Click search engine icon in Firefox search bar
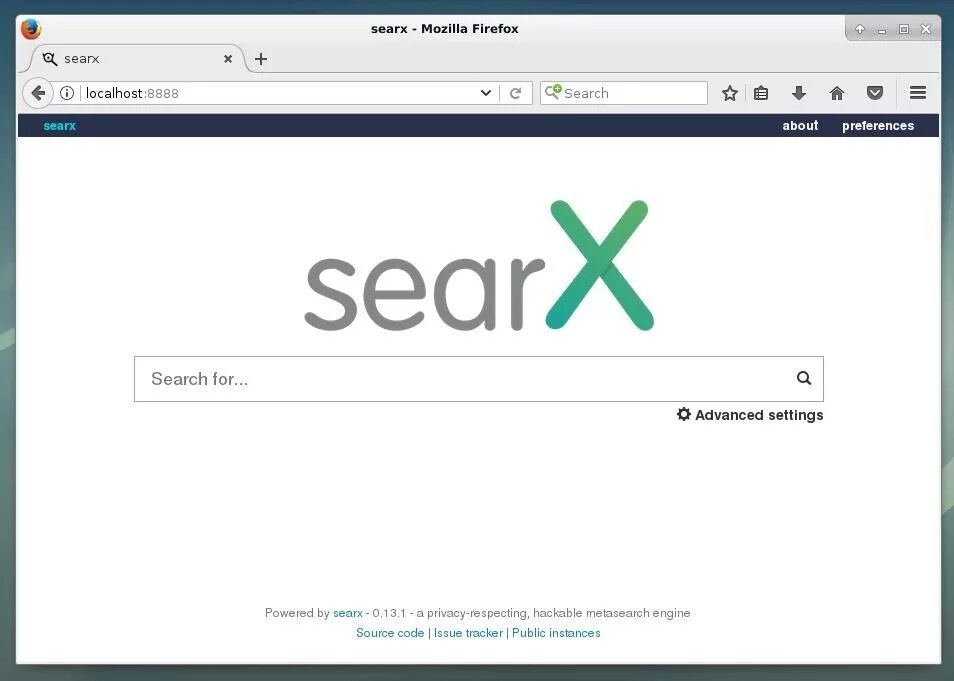This screenshot has height=681, width=954. point(552,92)
